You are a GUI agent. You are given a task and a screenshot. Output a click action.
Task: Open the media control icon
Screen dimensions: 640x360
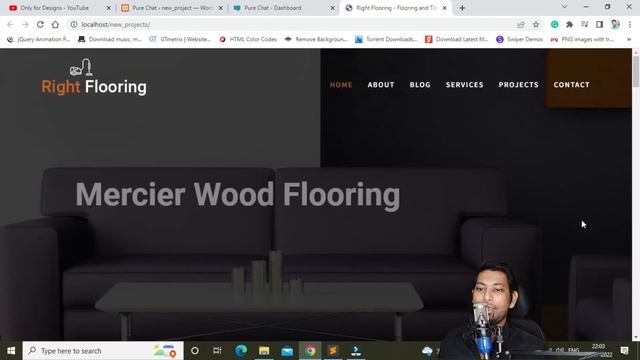(x=584, y=24)
